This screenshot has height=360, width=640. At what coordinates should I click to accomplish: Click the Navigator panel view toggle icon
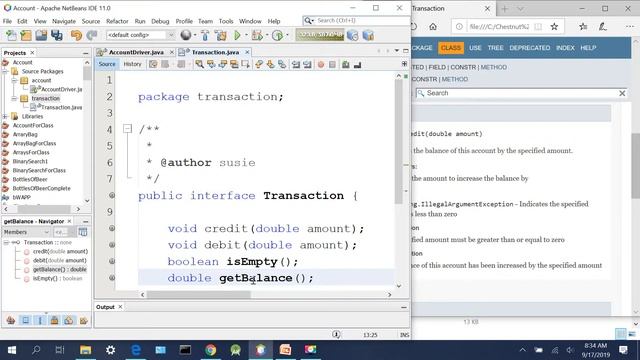[83, 232]
